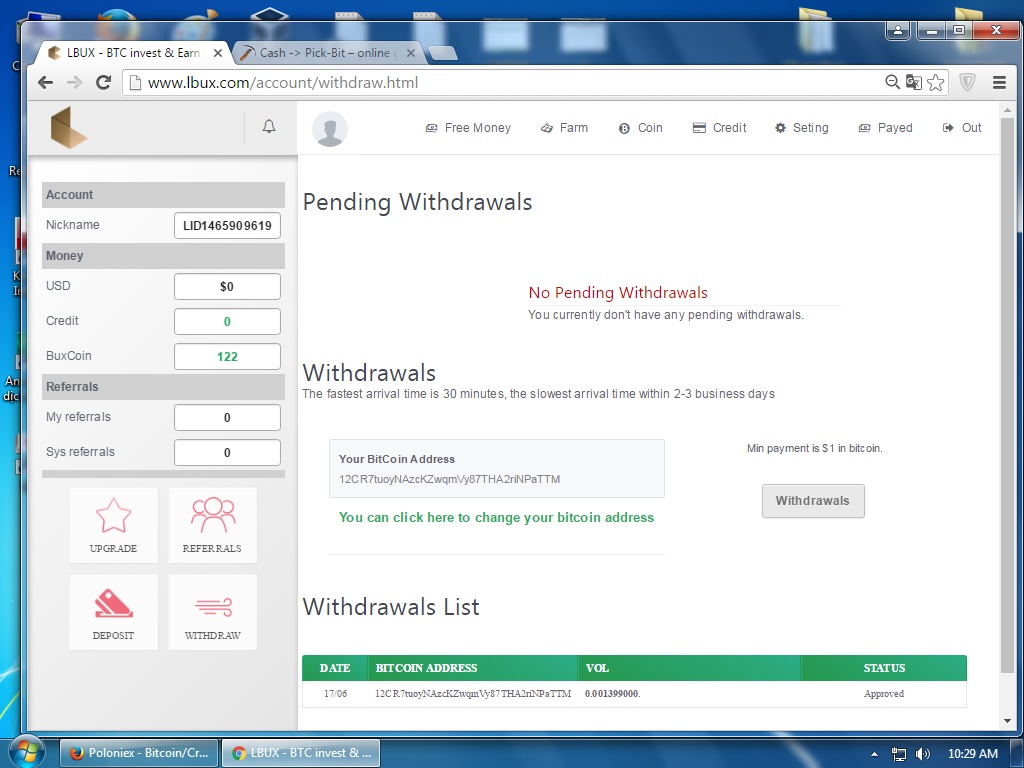This screenshot has width=1024, height=768.
Task: Click the shield extension icon
Action: coord(967,82)
